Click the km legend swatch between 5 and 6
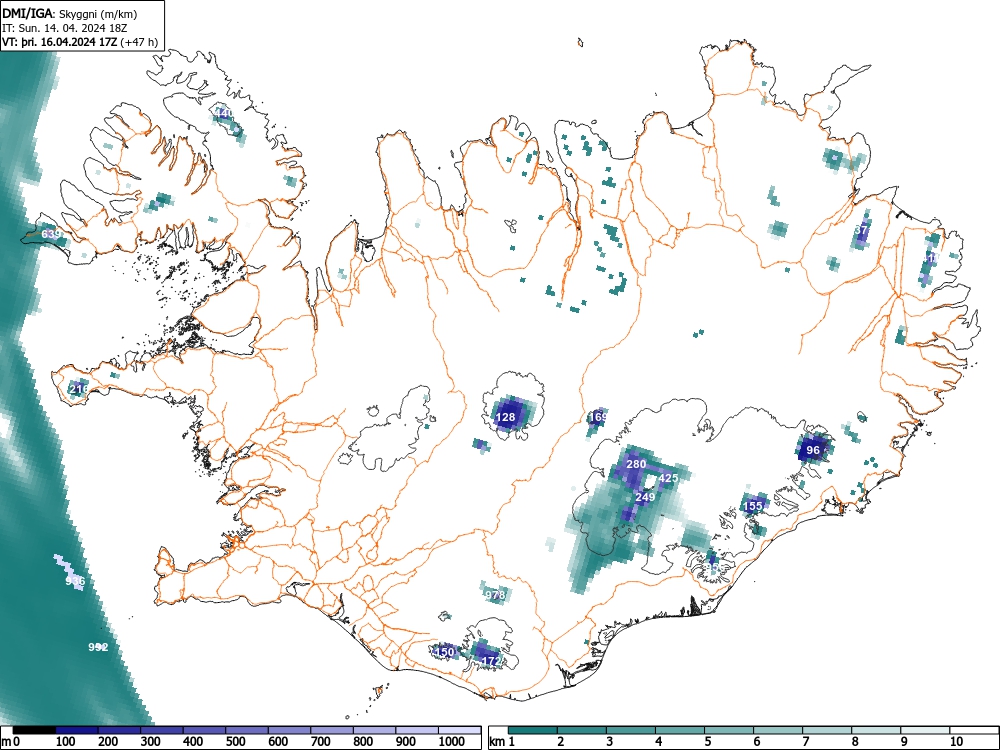The width and height of the screenshot is (1000, 750). (x=729, y=730)
